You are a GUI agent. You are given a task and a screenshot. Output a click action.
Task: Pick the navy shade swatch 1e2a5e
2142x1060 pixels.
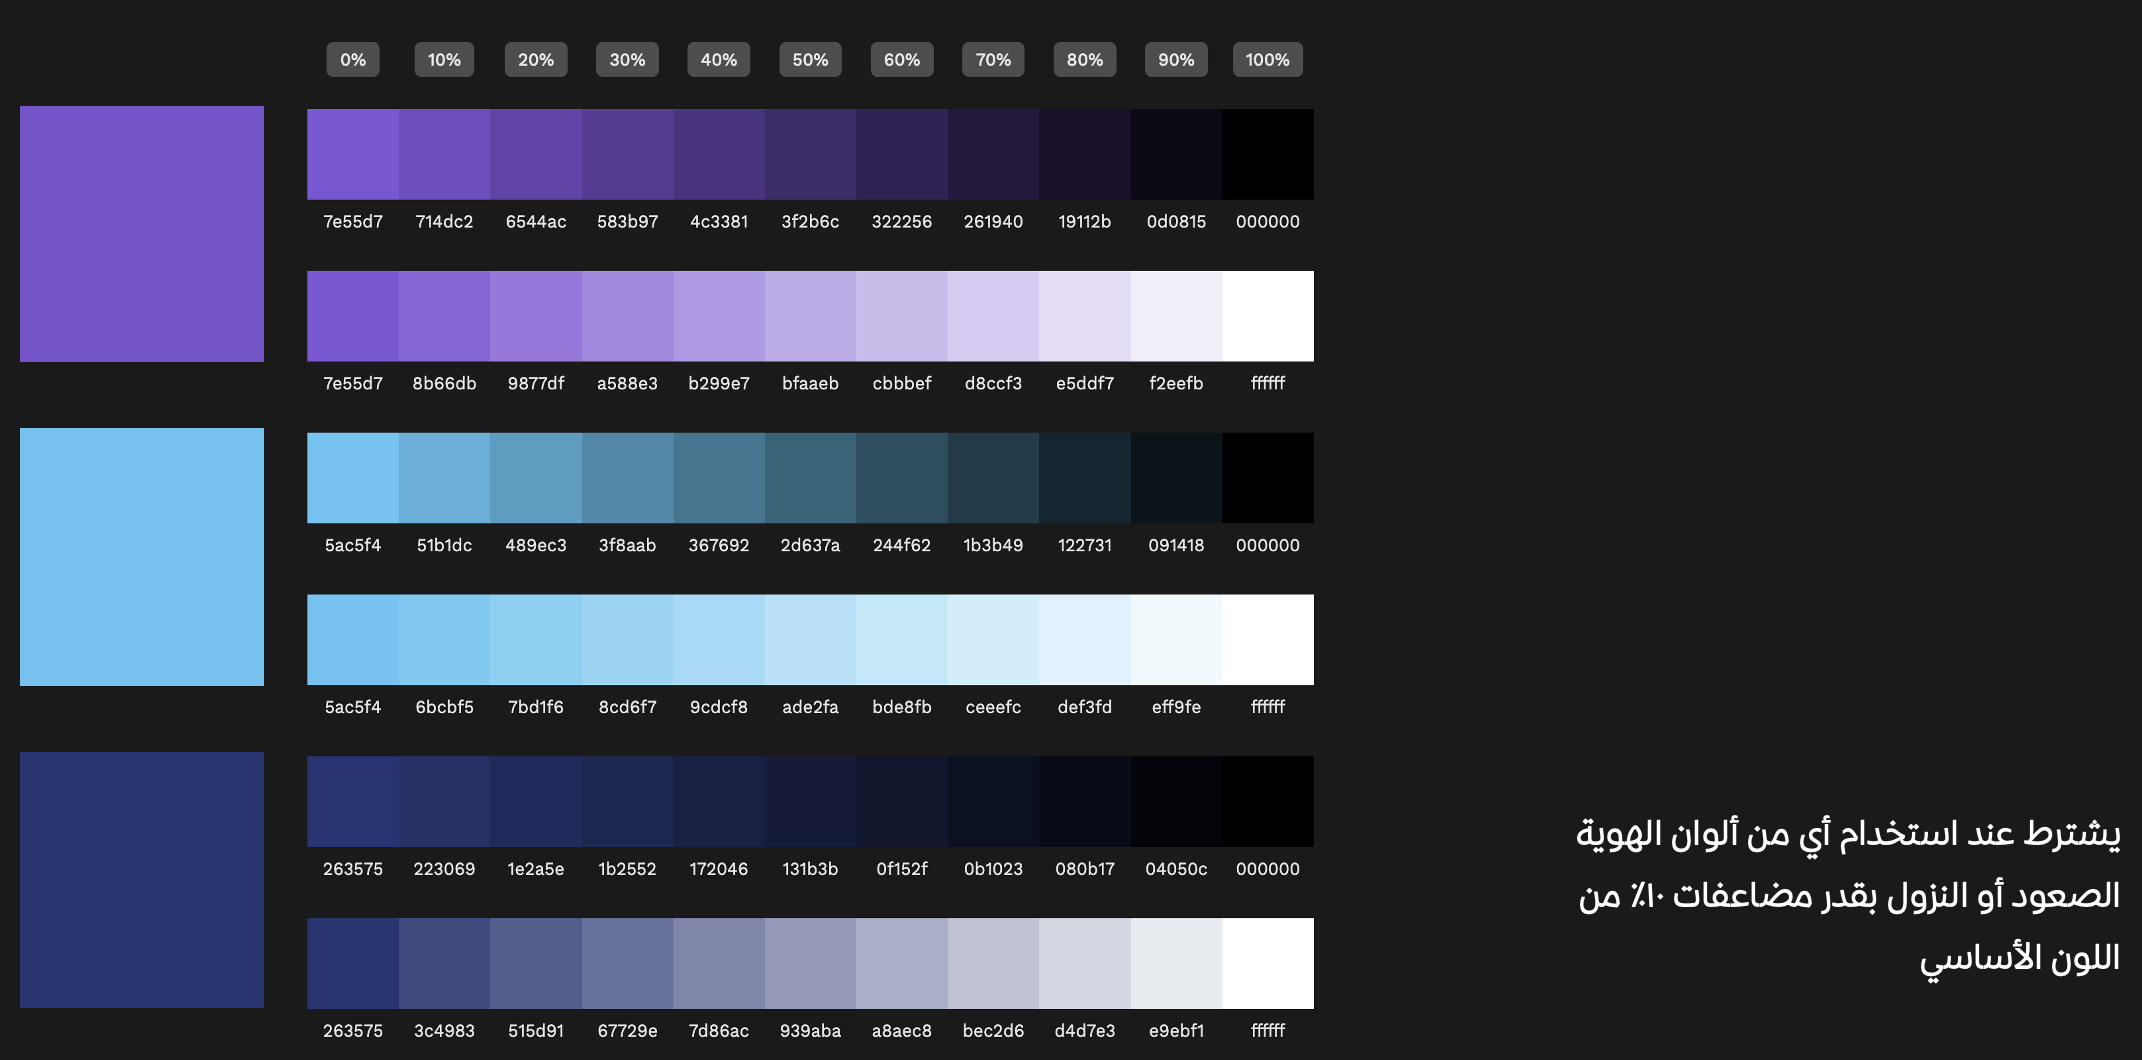[x=536, y=802]
